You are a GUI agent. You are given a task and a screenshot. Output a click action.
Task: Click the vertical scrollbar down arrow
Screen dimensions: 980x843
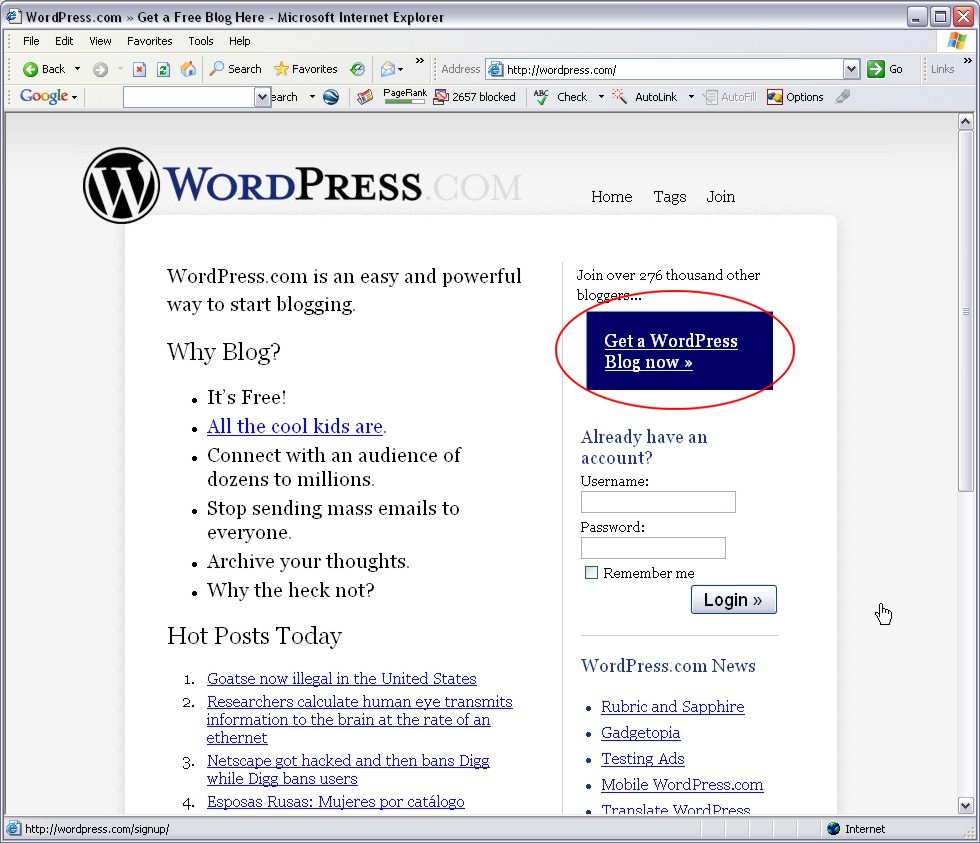point(966,806)
